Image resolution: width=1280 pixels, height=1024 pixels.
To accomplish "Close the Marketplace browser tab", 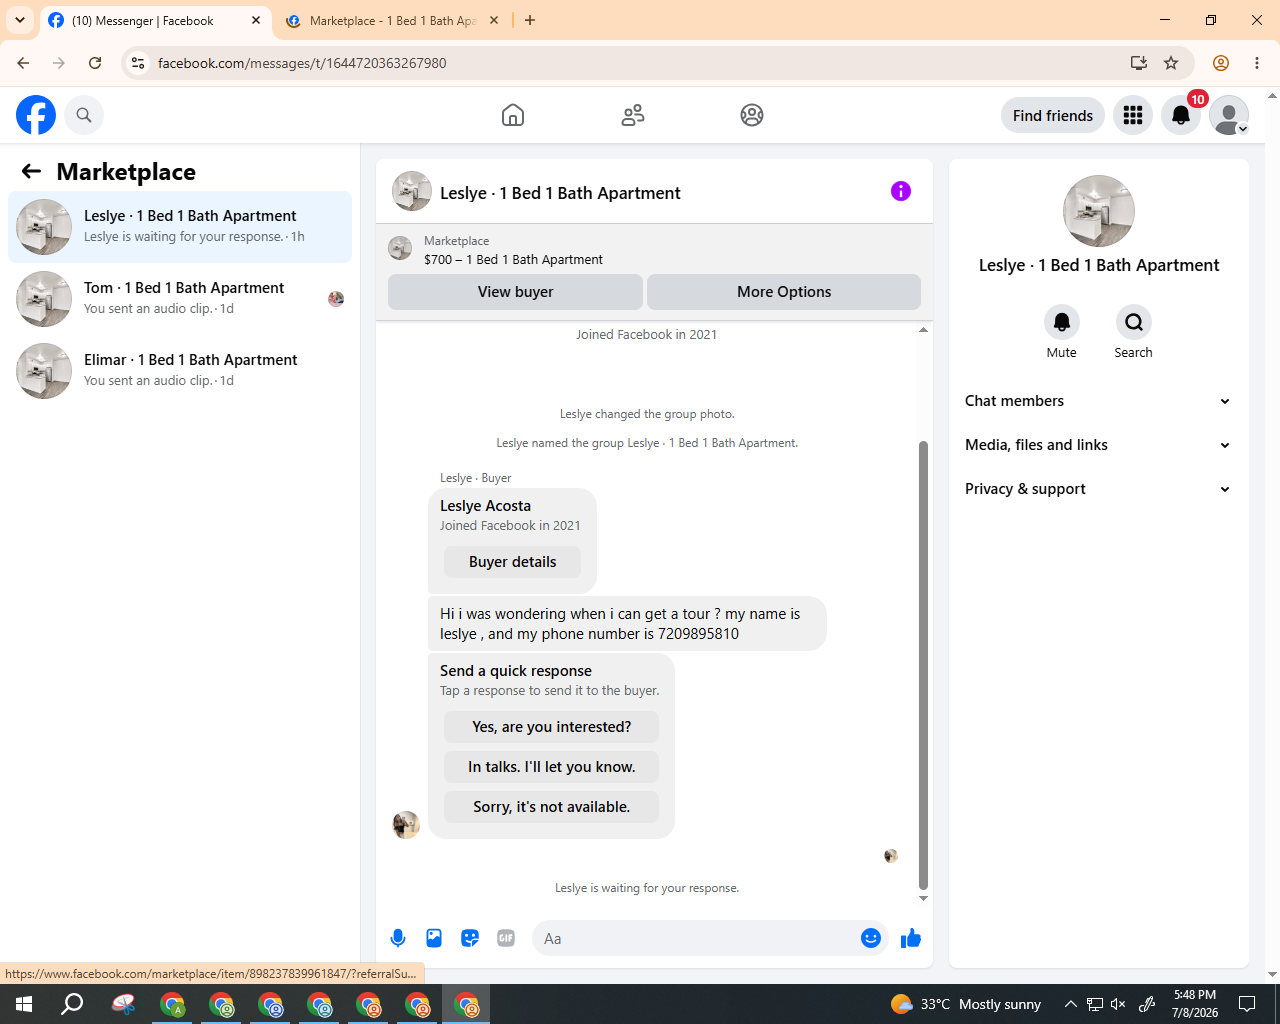I will (494, 20).
